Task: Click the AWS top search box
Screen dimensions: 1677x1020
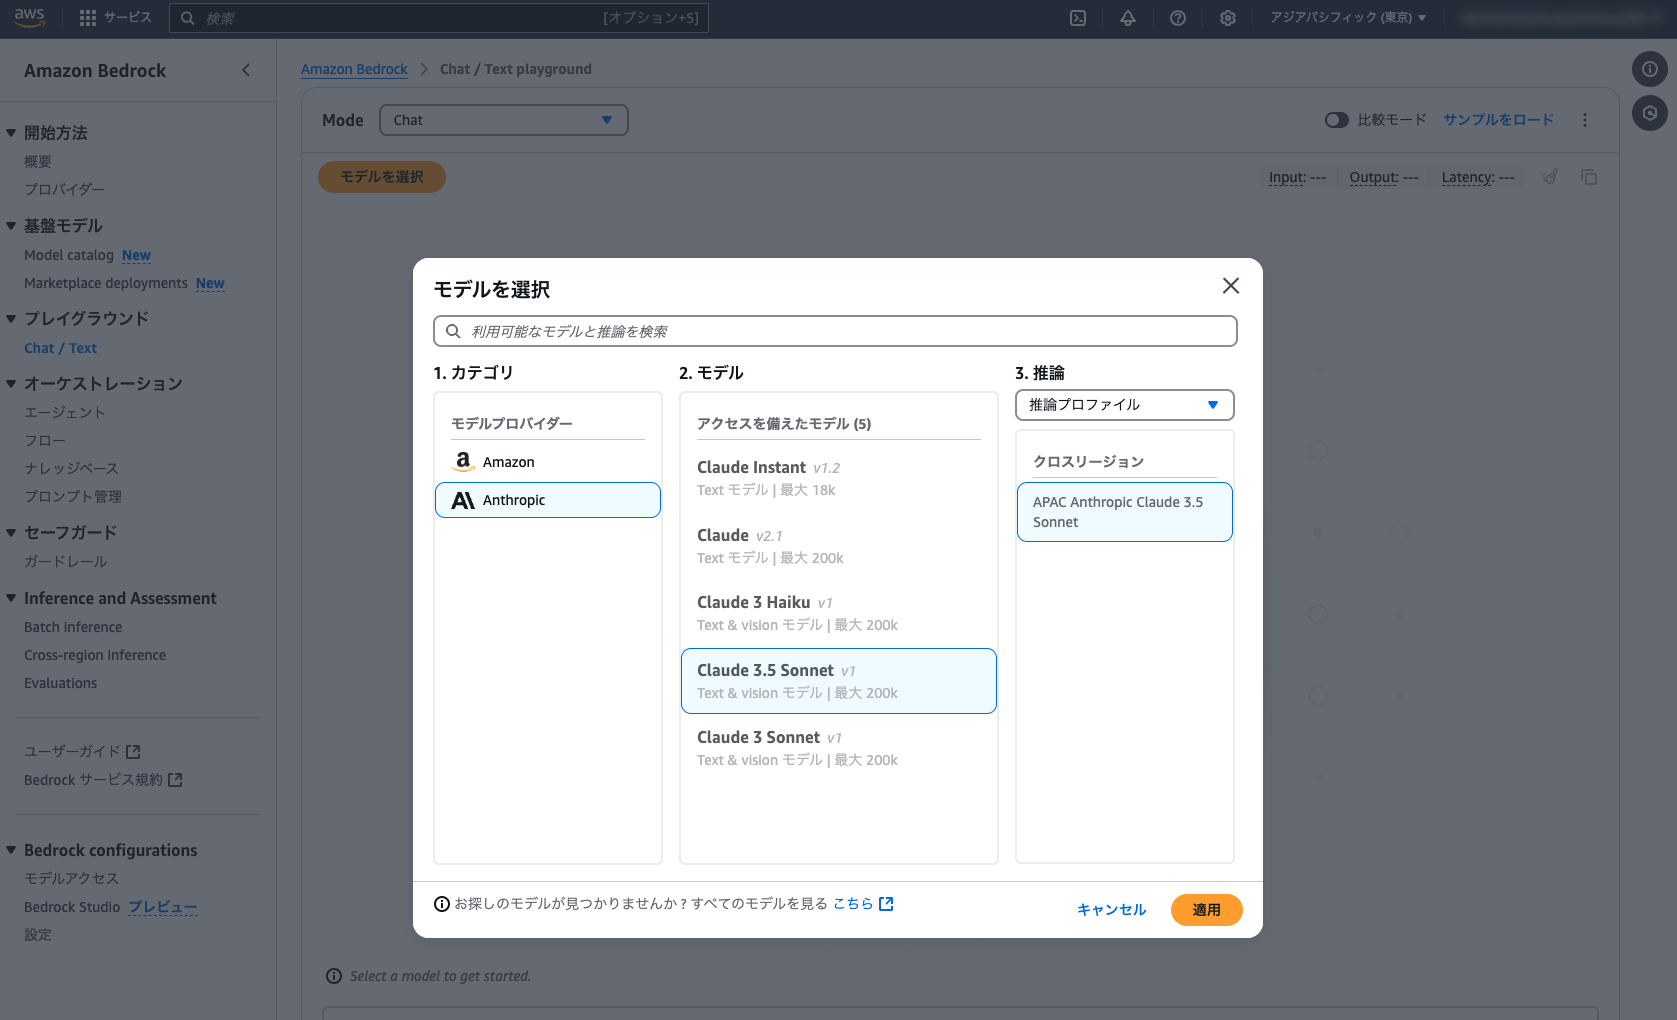Action: [439, 18]
